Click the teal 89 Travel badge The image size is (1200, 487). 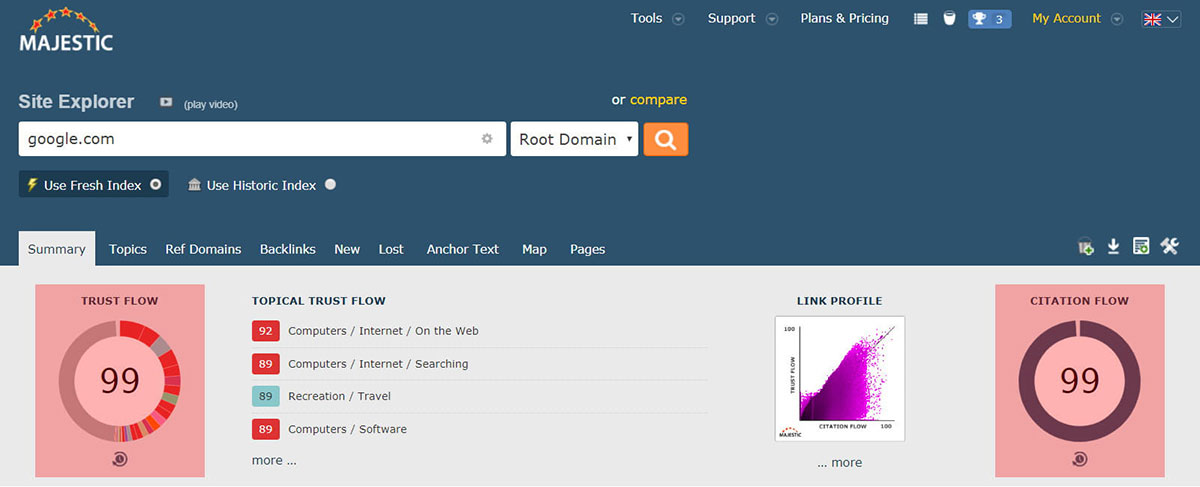(x=265, y=396)
